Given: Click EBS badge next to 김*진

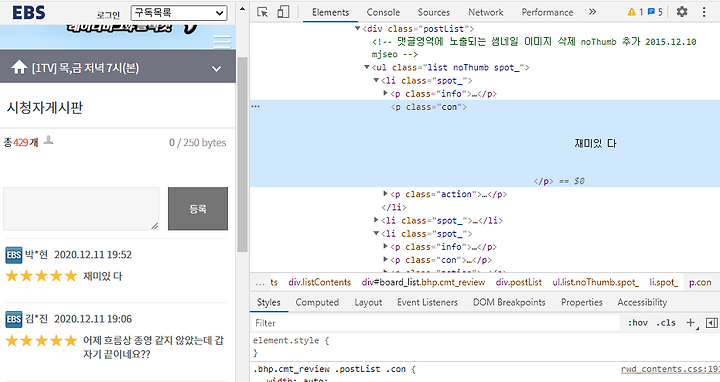Looking at the screenshot, I should [14, 319].
